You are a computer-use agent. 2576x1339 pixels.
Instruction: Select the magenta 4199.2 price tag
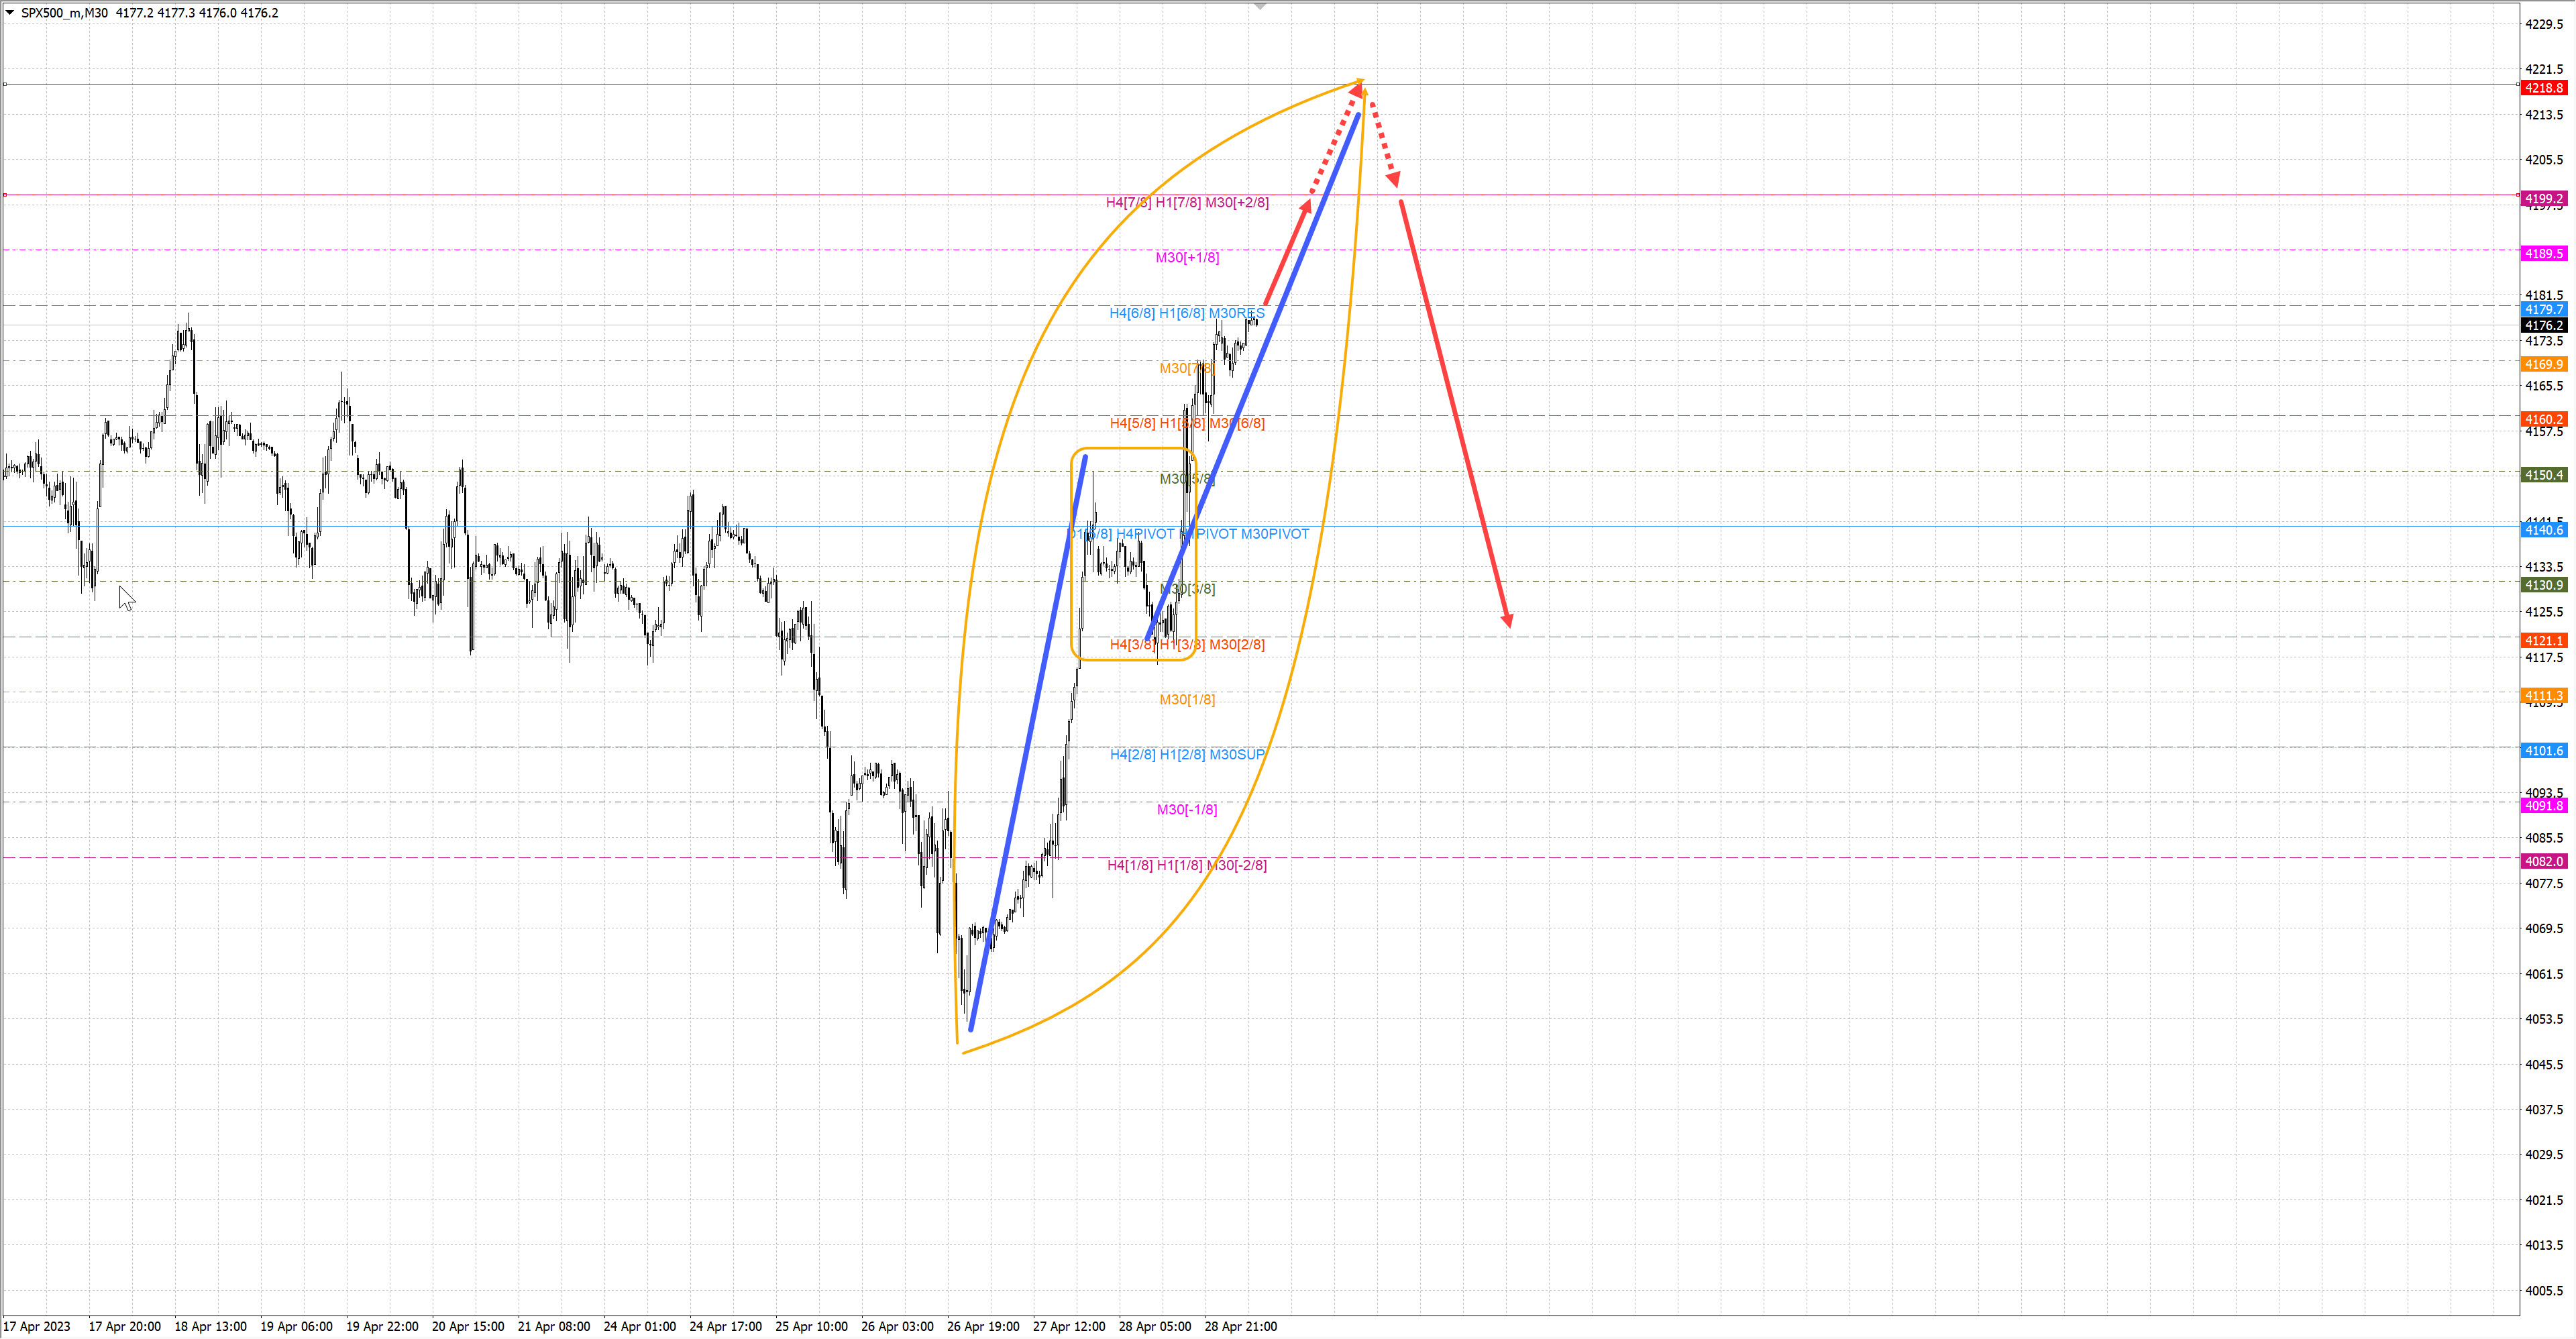coord(2543,198)
